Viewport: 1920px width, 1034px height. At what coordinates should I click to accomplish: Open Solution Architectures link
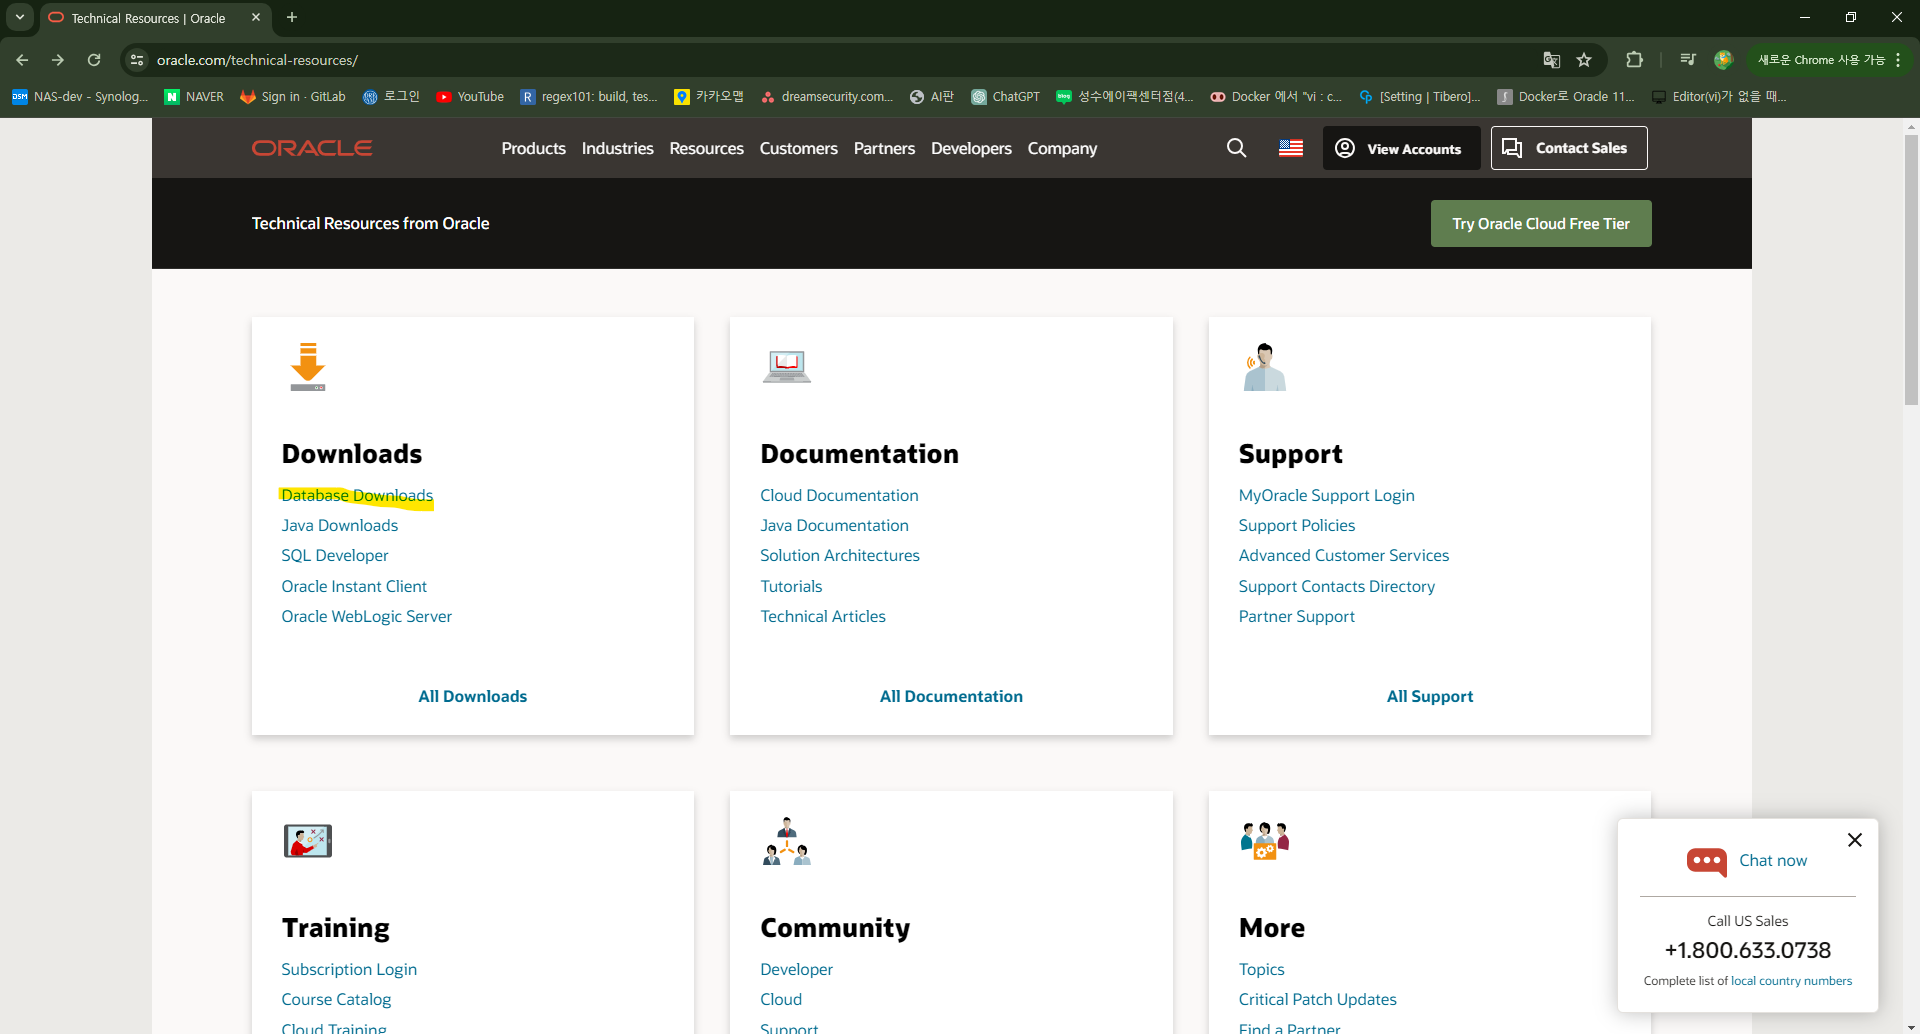840,555
